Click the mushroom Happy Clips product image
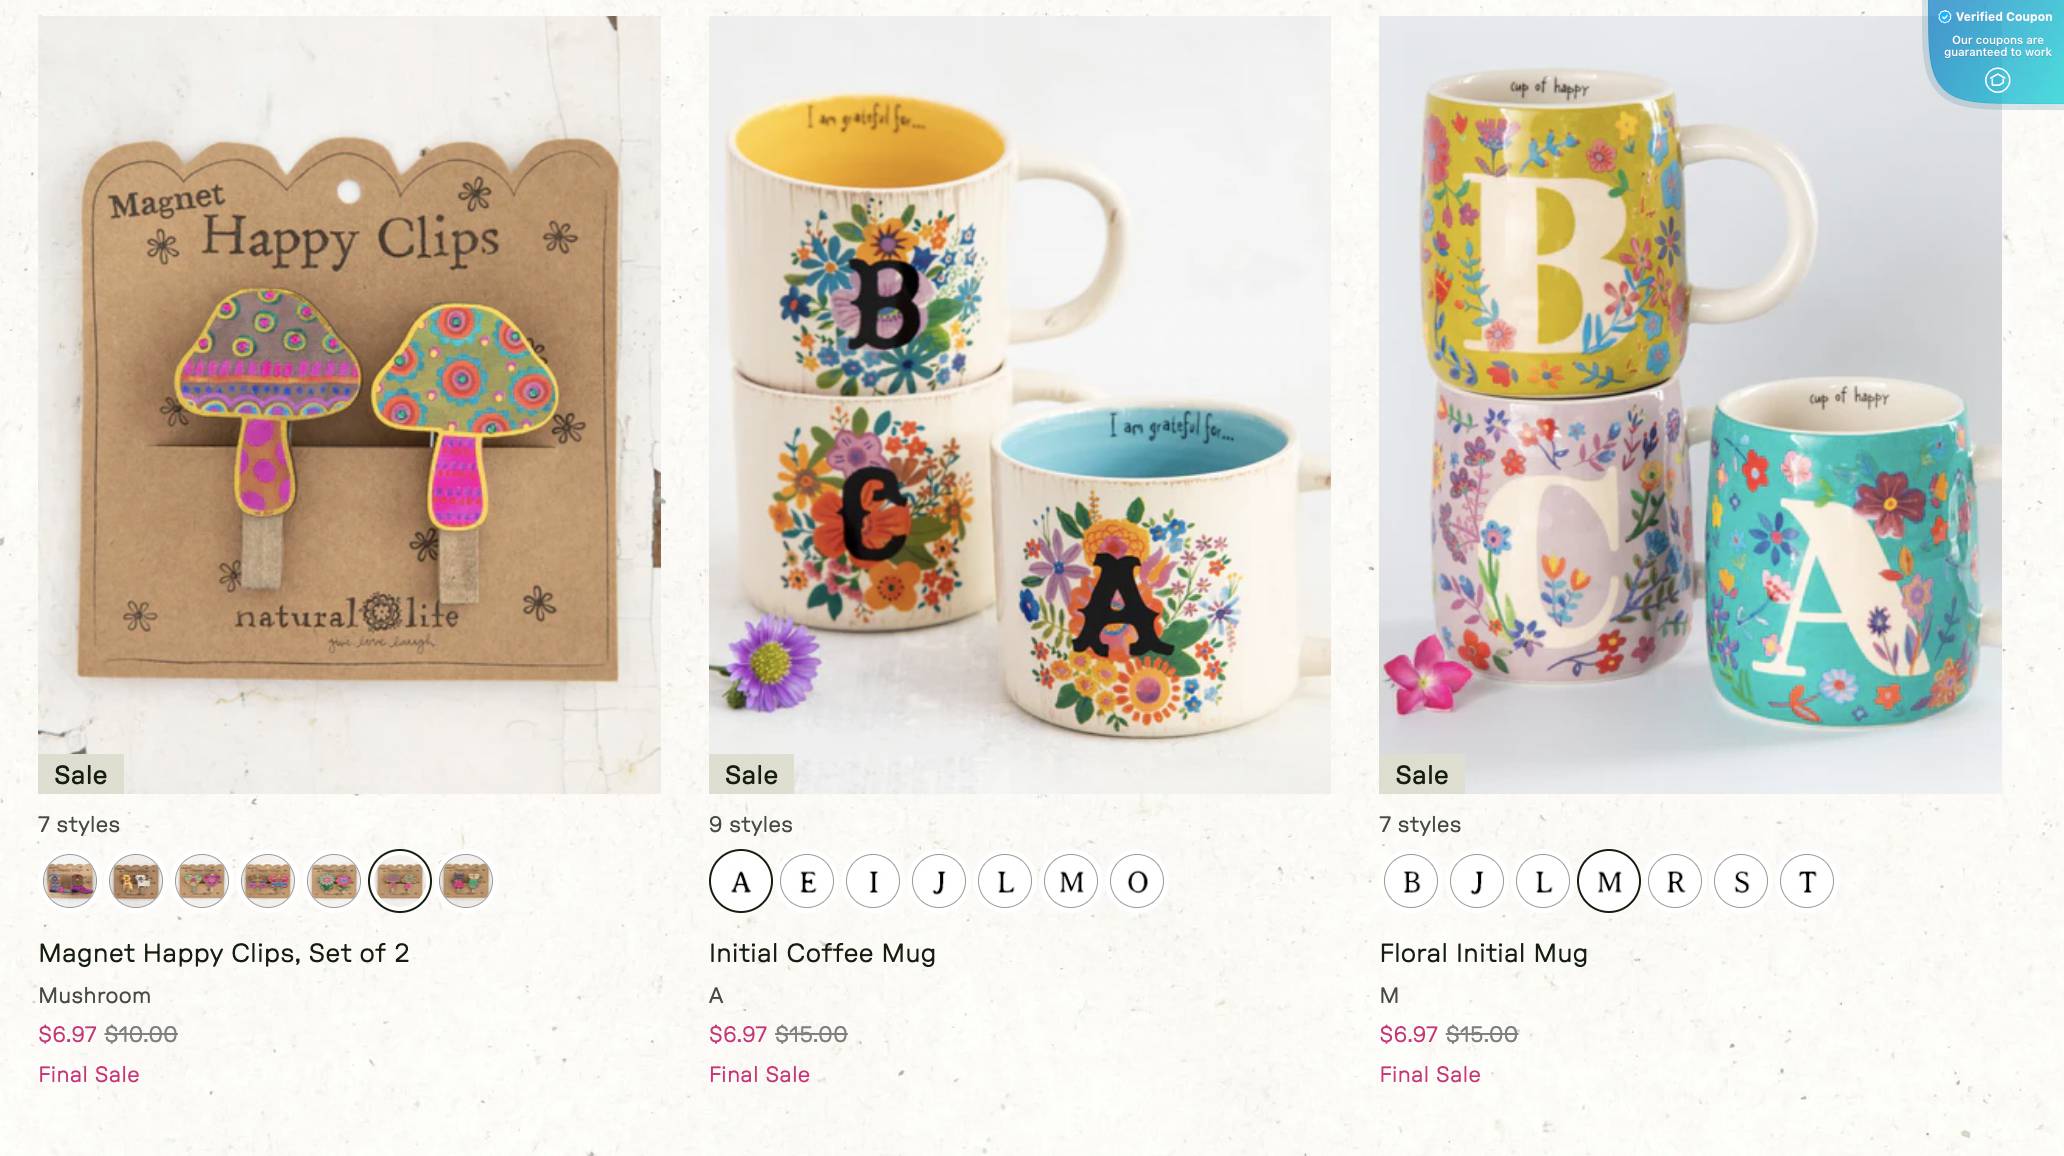This screenshot has height=1156, width=2064. [x=349, y=405]
